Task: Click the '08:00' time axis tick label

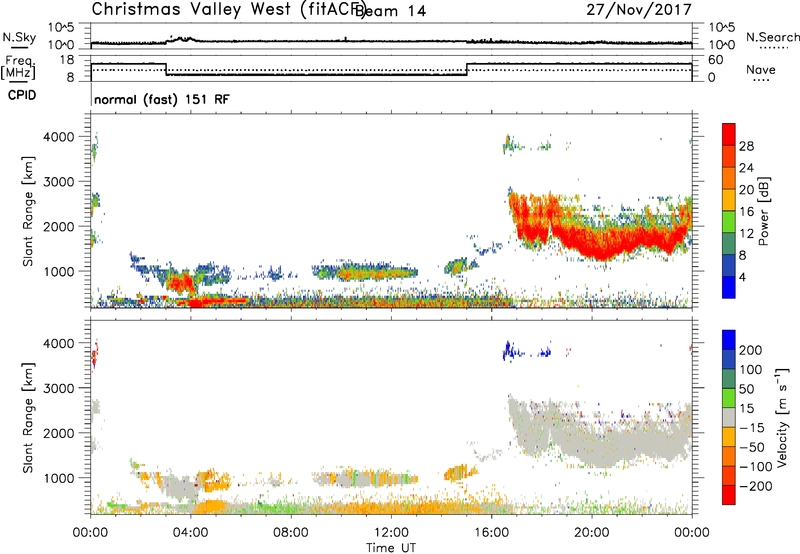Action: tap(290, 533)
